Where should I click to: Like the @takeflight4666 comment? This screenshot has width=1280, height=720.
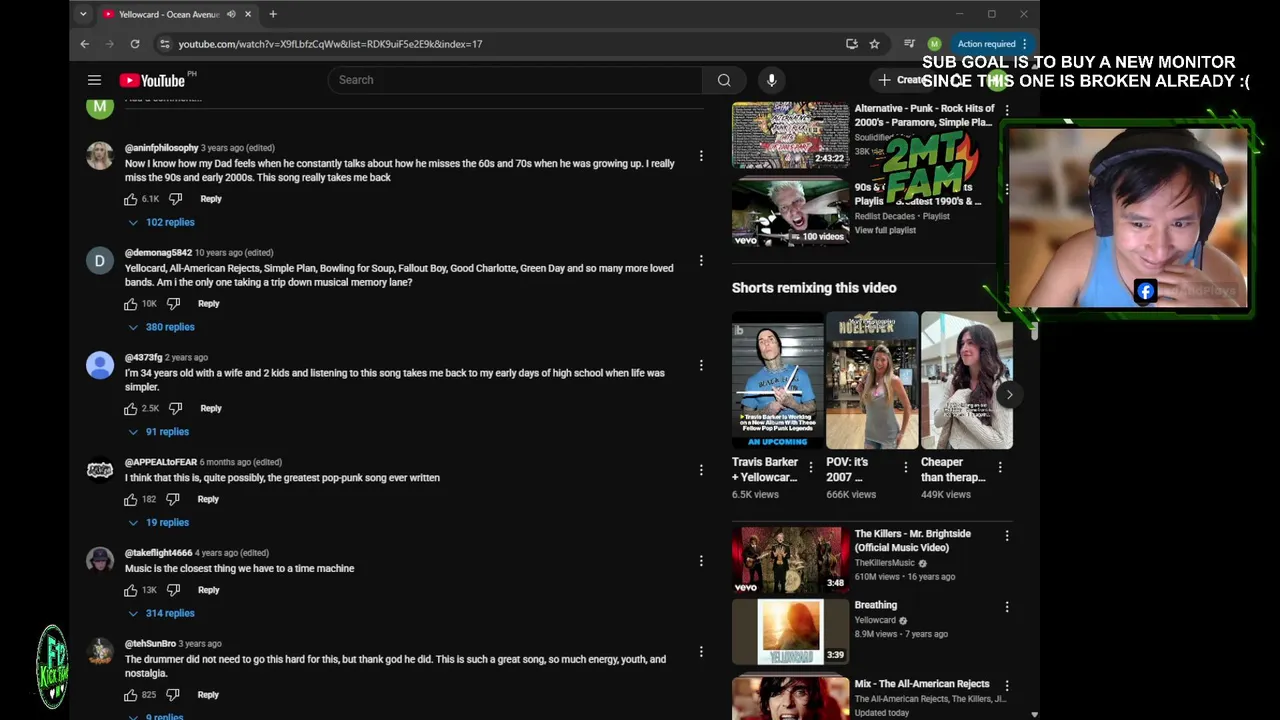[131, 590]
